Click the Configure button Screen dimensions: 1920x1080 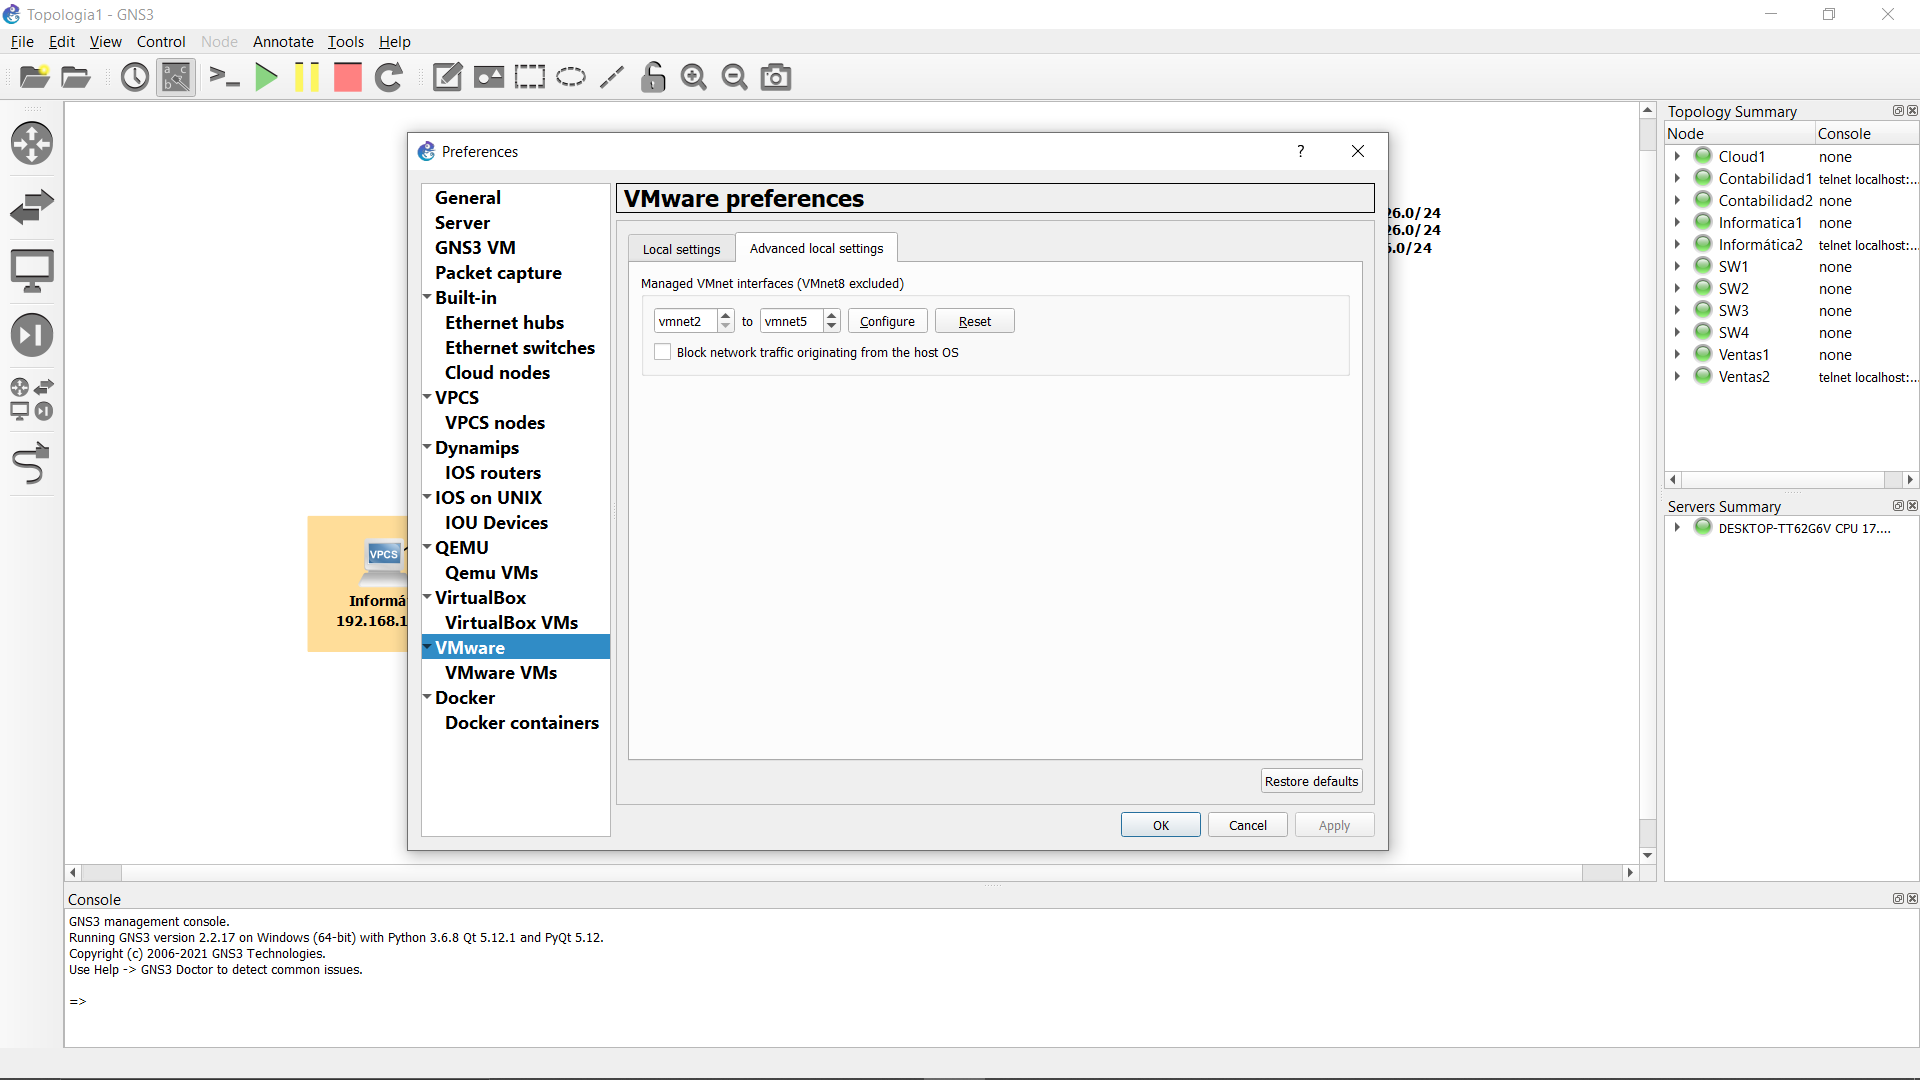pos(887,321)
